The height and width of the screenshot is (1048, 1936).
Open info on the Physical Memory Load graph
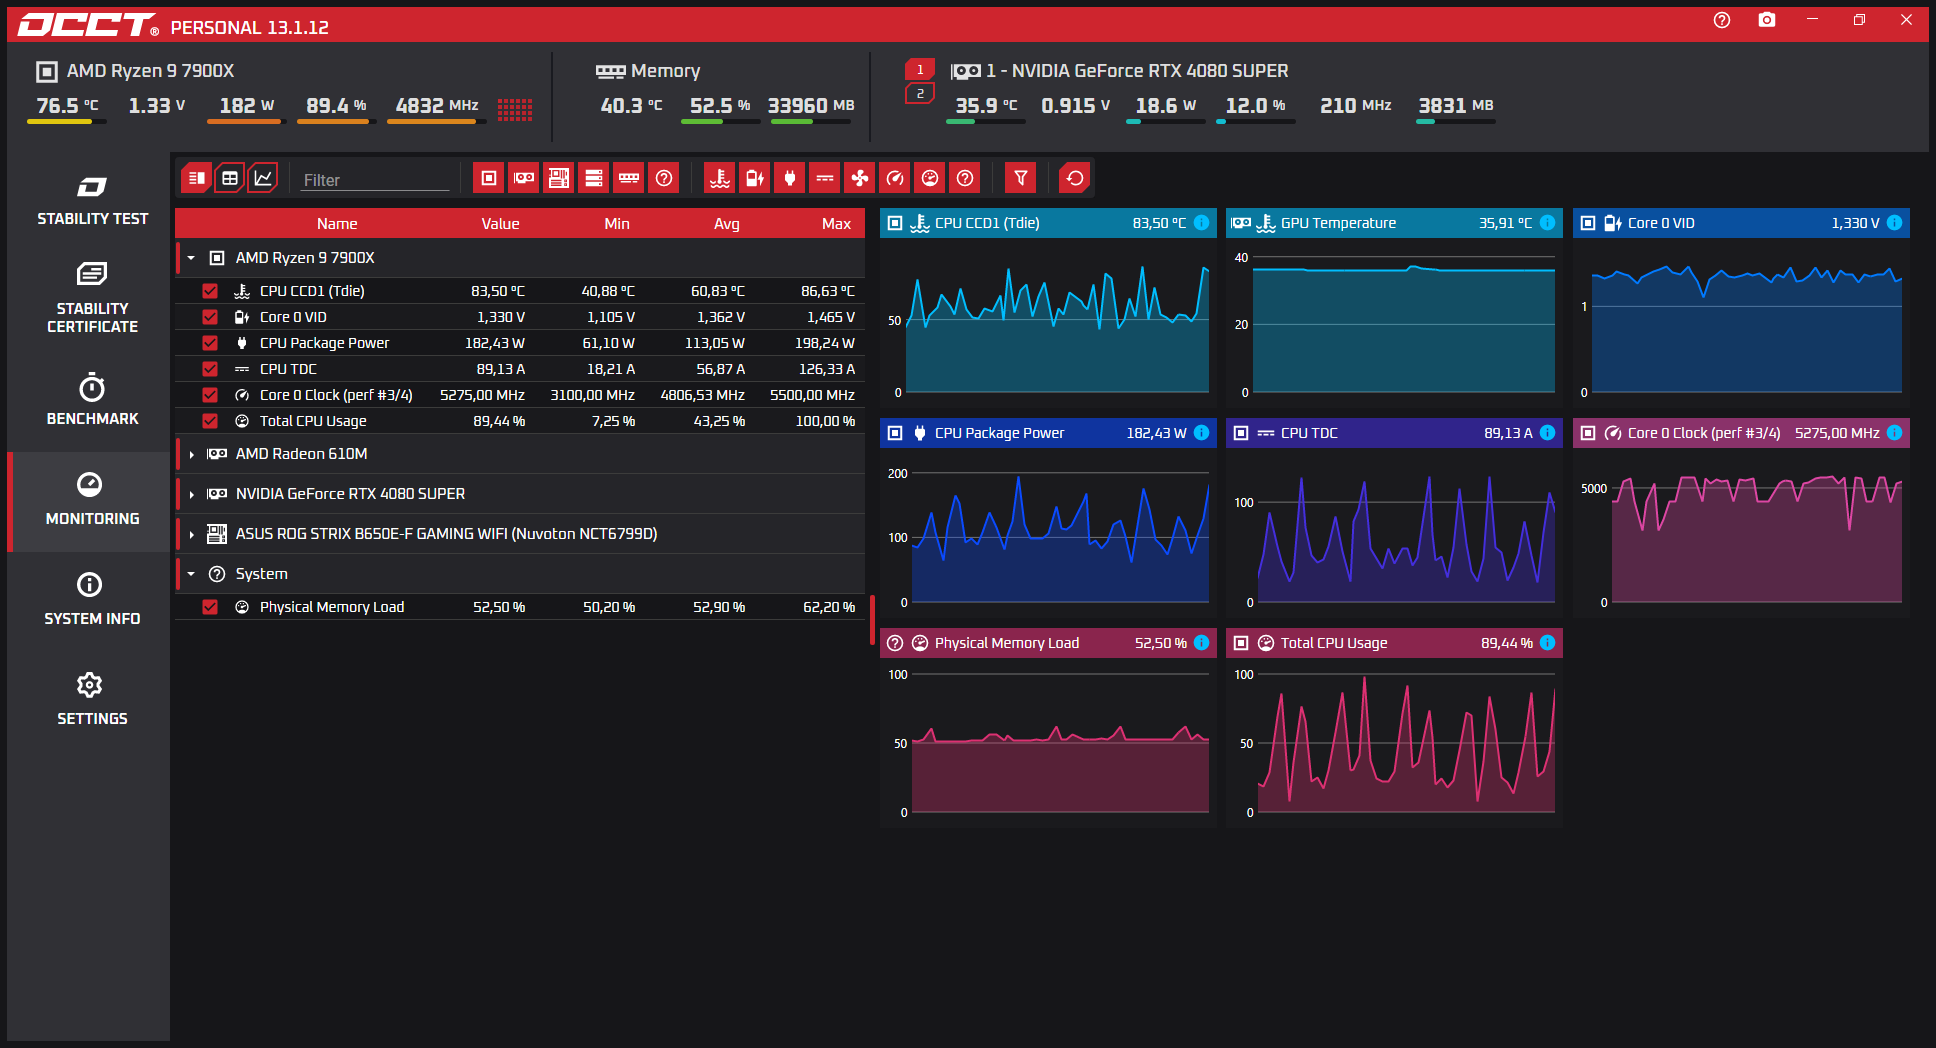[1202, 643]
